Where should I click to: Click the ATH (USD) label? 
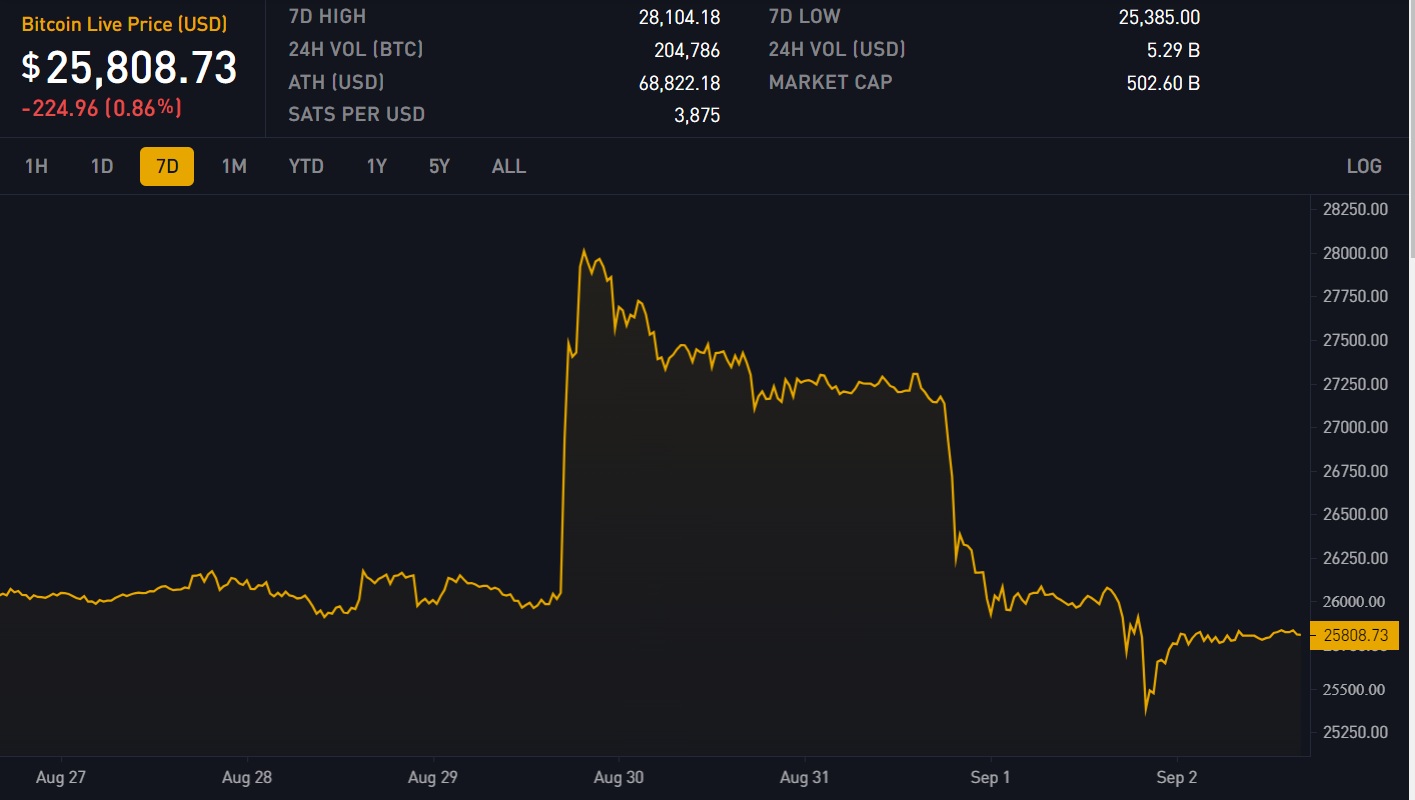tap(336, 82)
